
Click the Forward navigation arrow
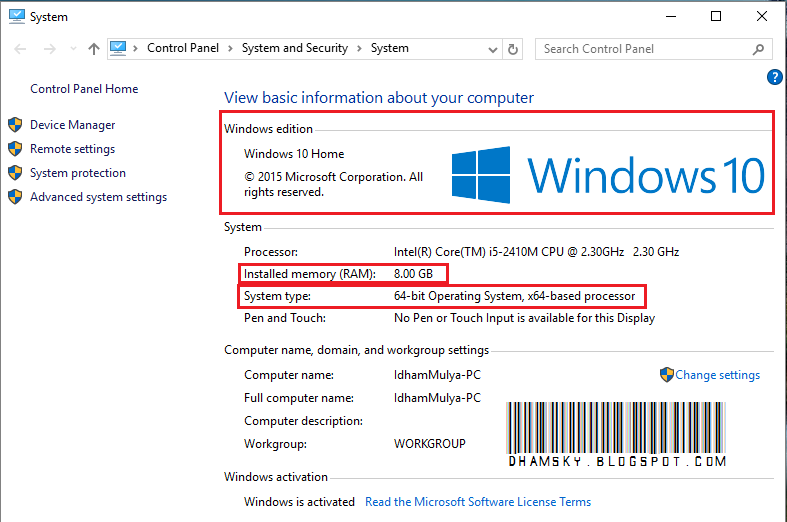coord(46,48)
